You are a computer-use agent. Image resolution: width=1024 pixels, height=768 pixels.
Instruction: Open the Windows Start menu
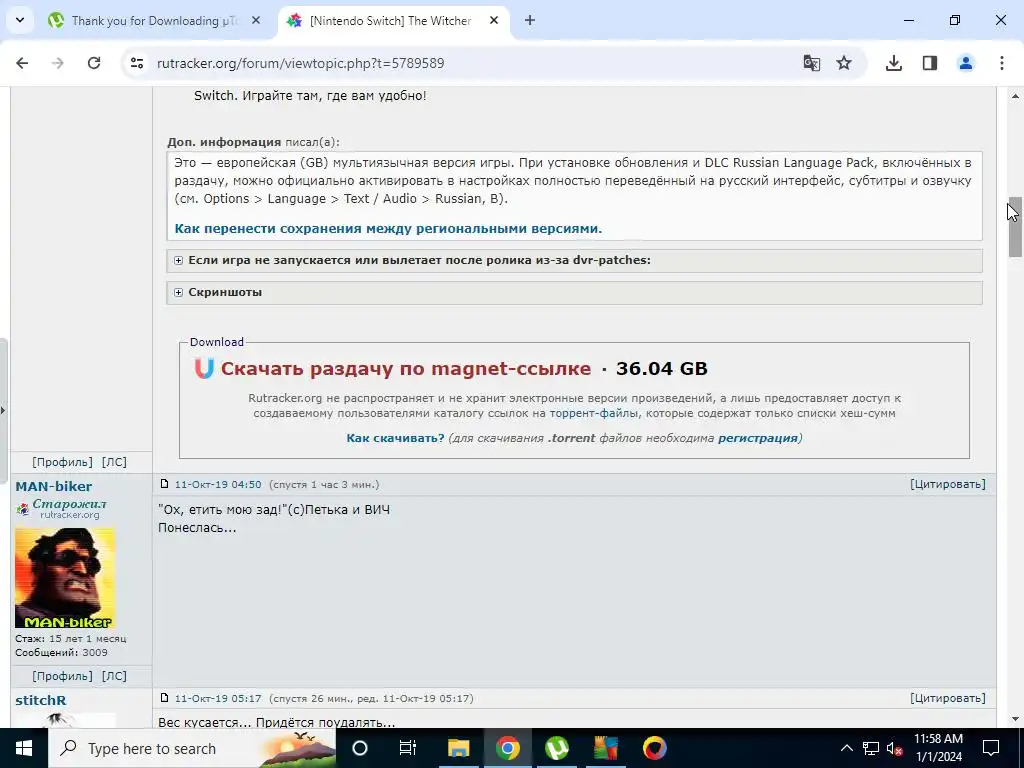click(x=24, y=748)
